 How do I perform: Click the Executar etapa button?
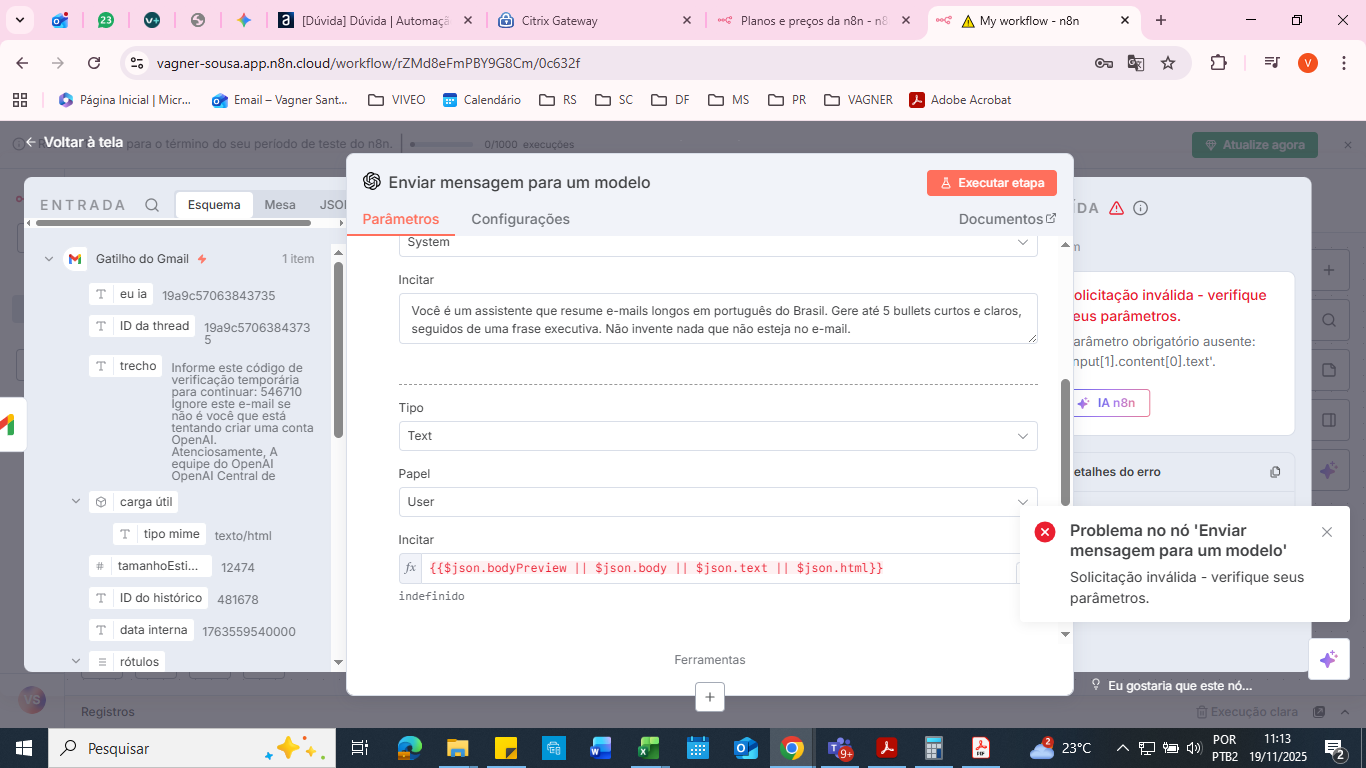pyautogui.click(x=992, y=183)
